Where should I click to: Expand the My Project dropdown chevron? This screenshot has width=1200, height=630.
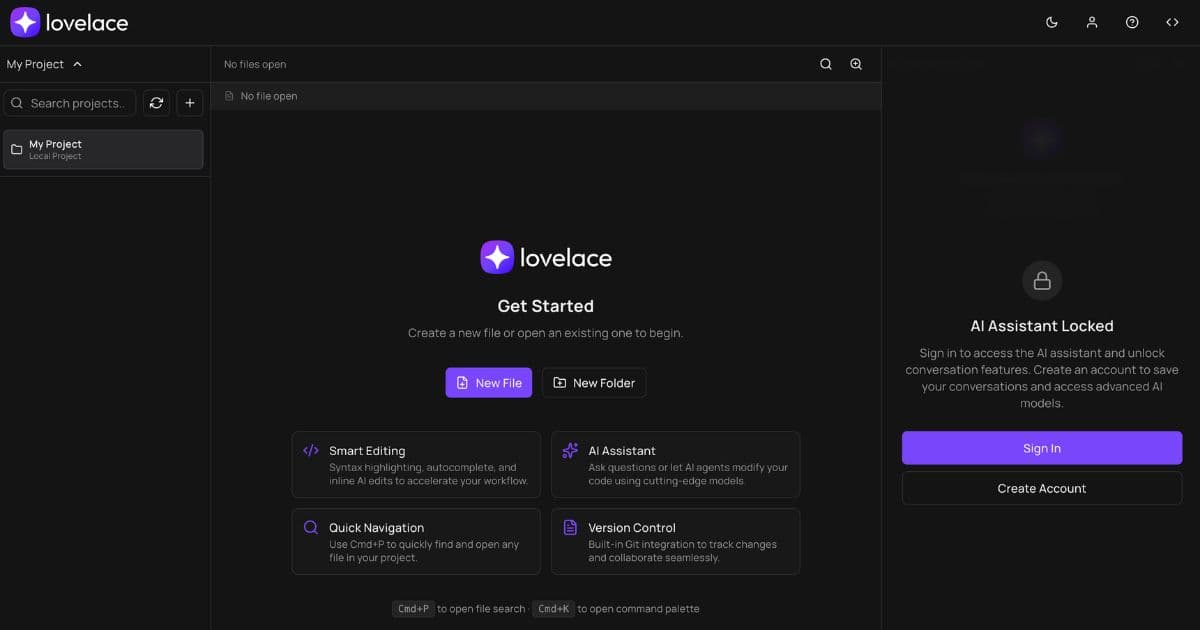(x=78, y=64)
